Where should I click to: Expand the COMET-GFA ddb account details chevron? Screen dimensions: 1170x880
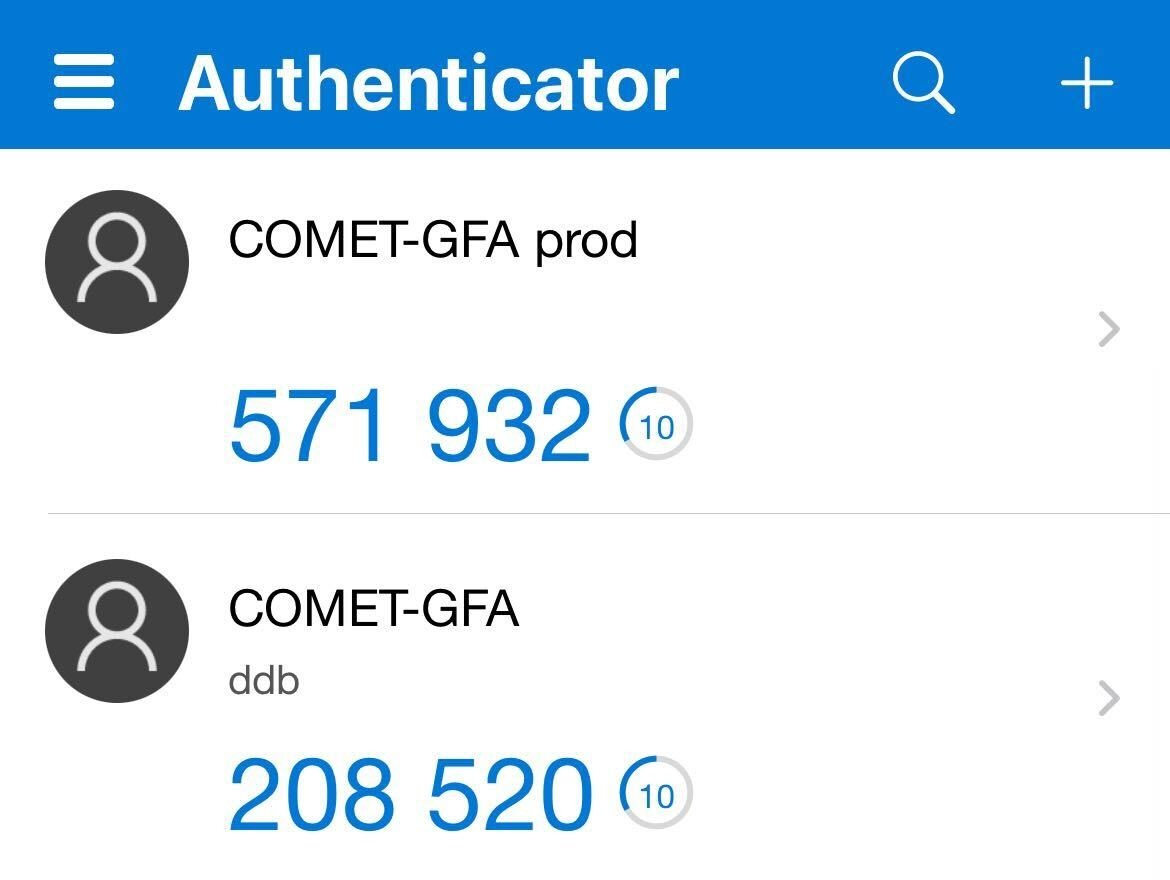(1106, 700)
